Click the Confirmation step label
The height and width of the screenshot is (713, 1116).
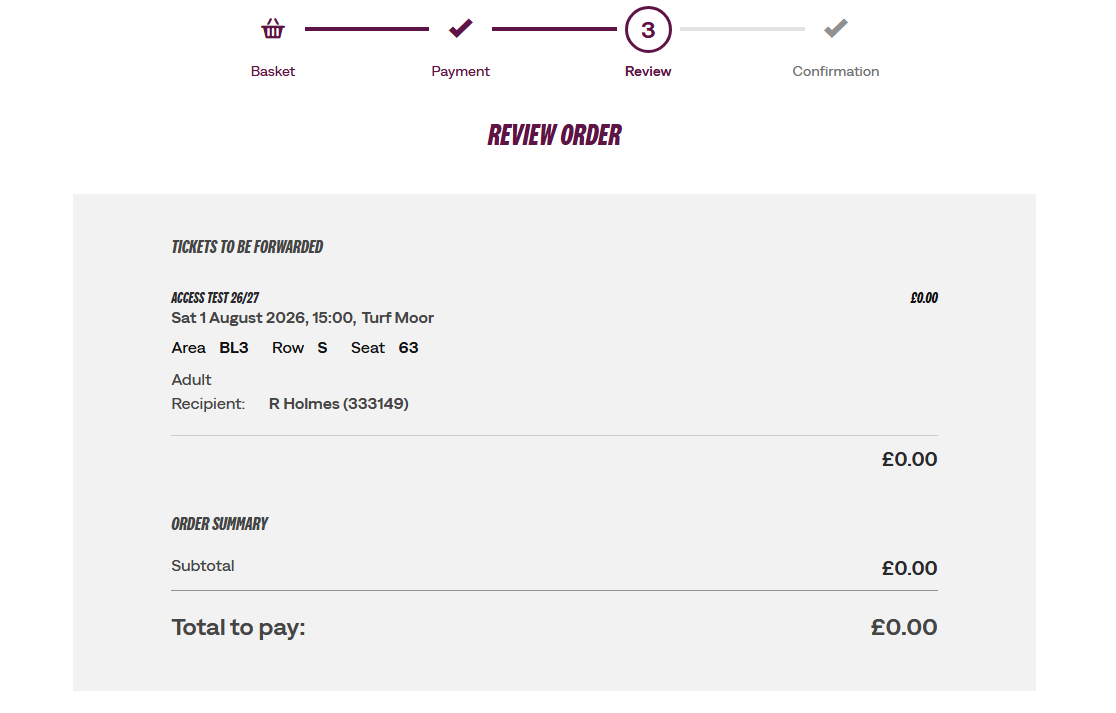click(836, 71)
